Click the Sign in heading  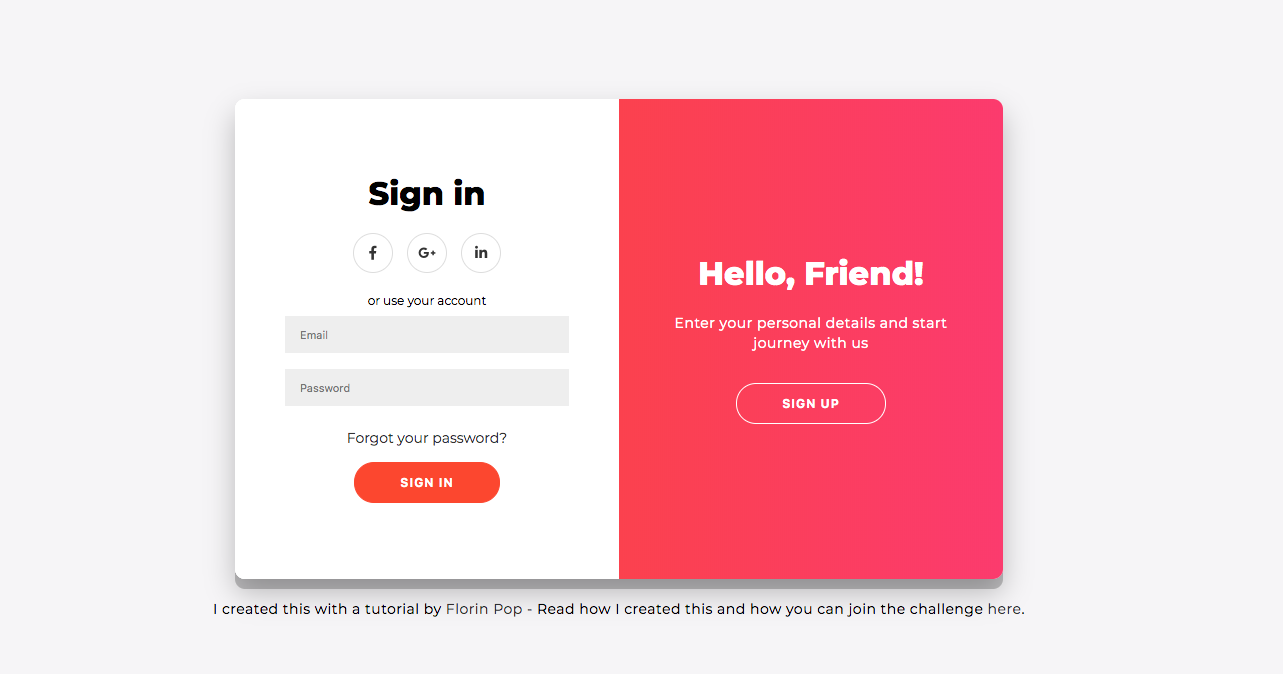pos(427,194)
